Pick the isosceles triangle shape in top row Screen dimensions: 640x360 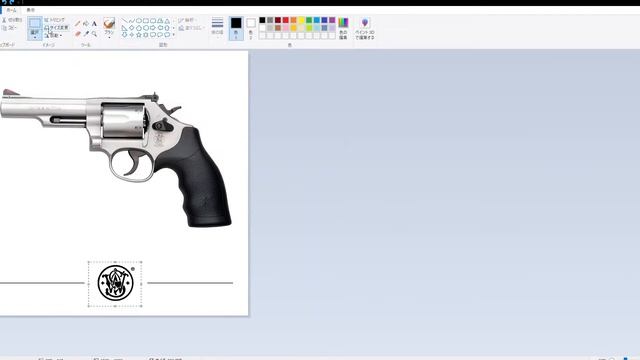167,21
